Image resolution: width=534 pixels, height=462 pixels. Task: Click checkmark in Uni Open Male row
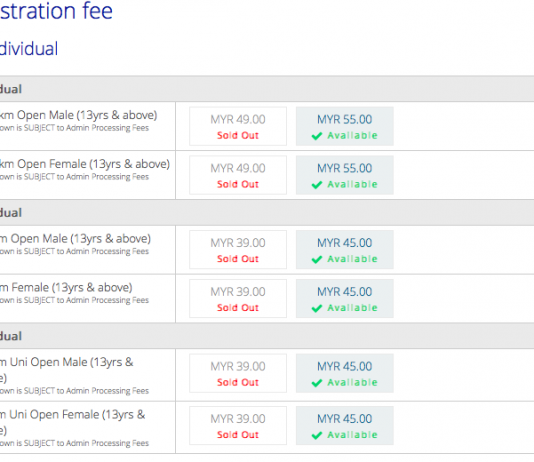(x=317, y=383)
